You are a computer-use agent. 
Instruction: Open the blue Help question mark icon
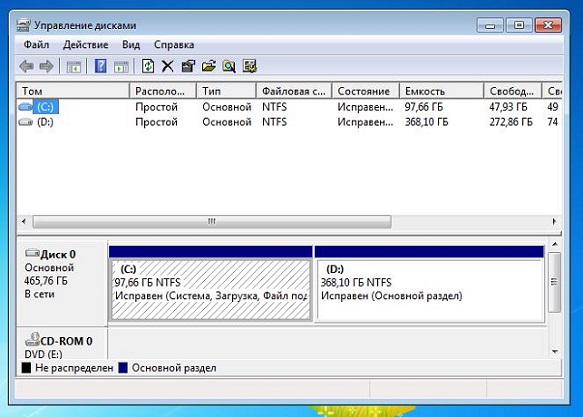click(100, 67)
